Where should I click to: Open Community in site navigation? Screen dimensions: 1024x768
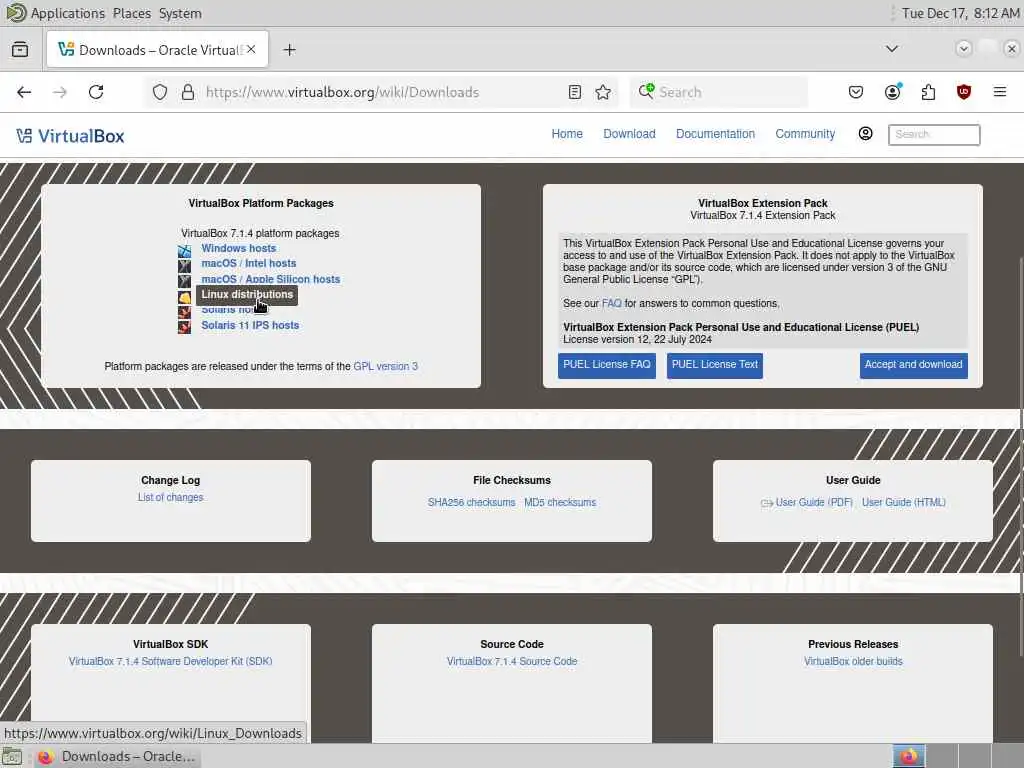coord(805,134)
